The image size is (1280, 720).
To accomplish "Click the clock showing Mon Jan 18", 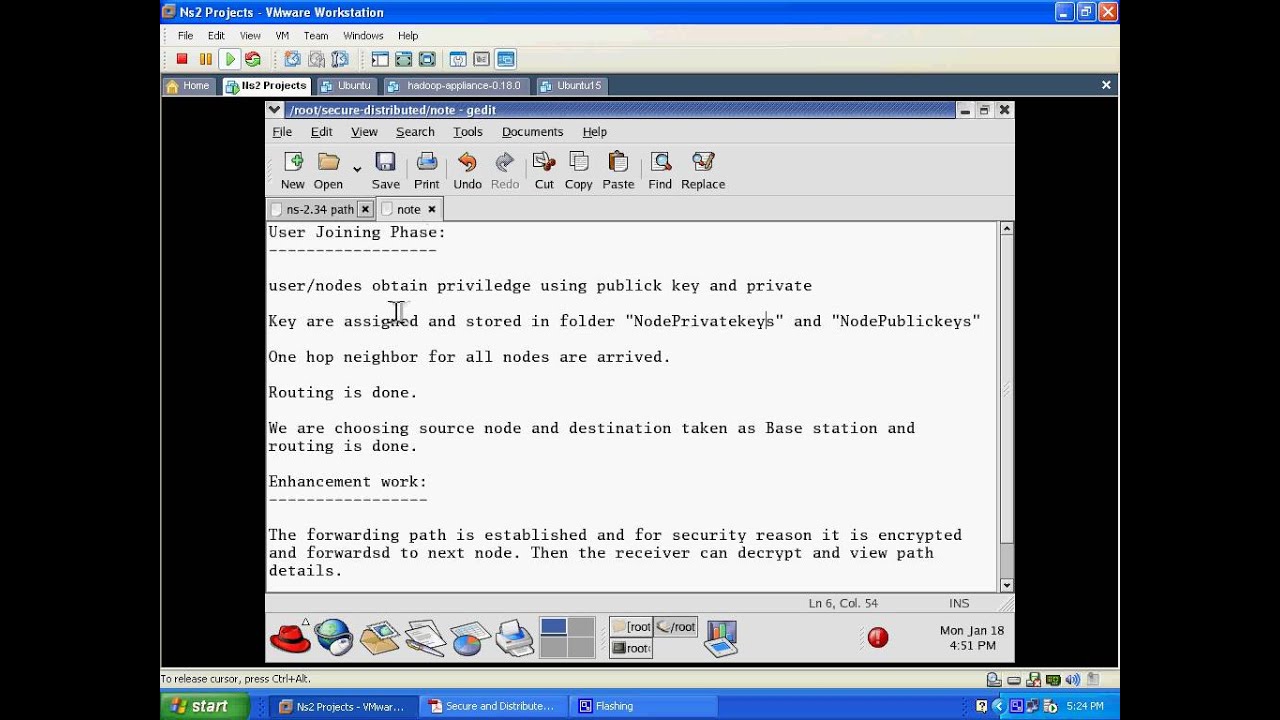I will (x=971, y=638).
